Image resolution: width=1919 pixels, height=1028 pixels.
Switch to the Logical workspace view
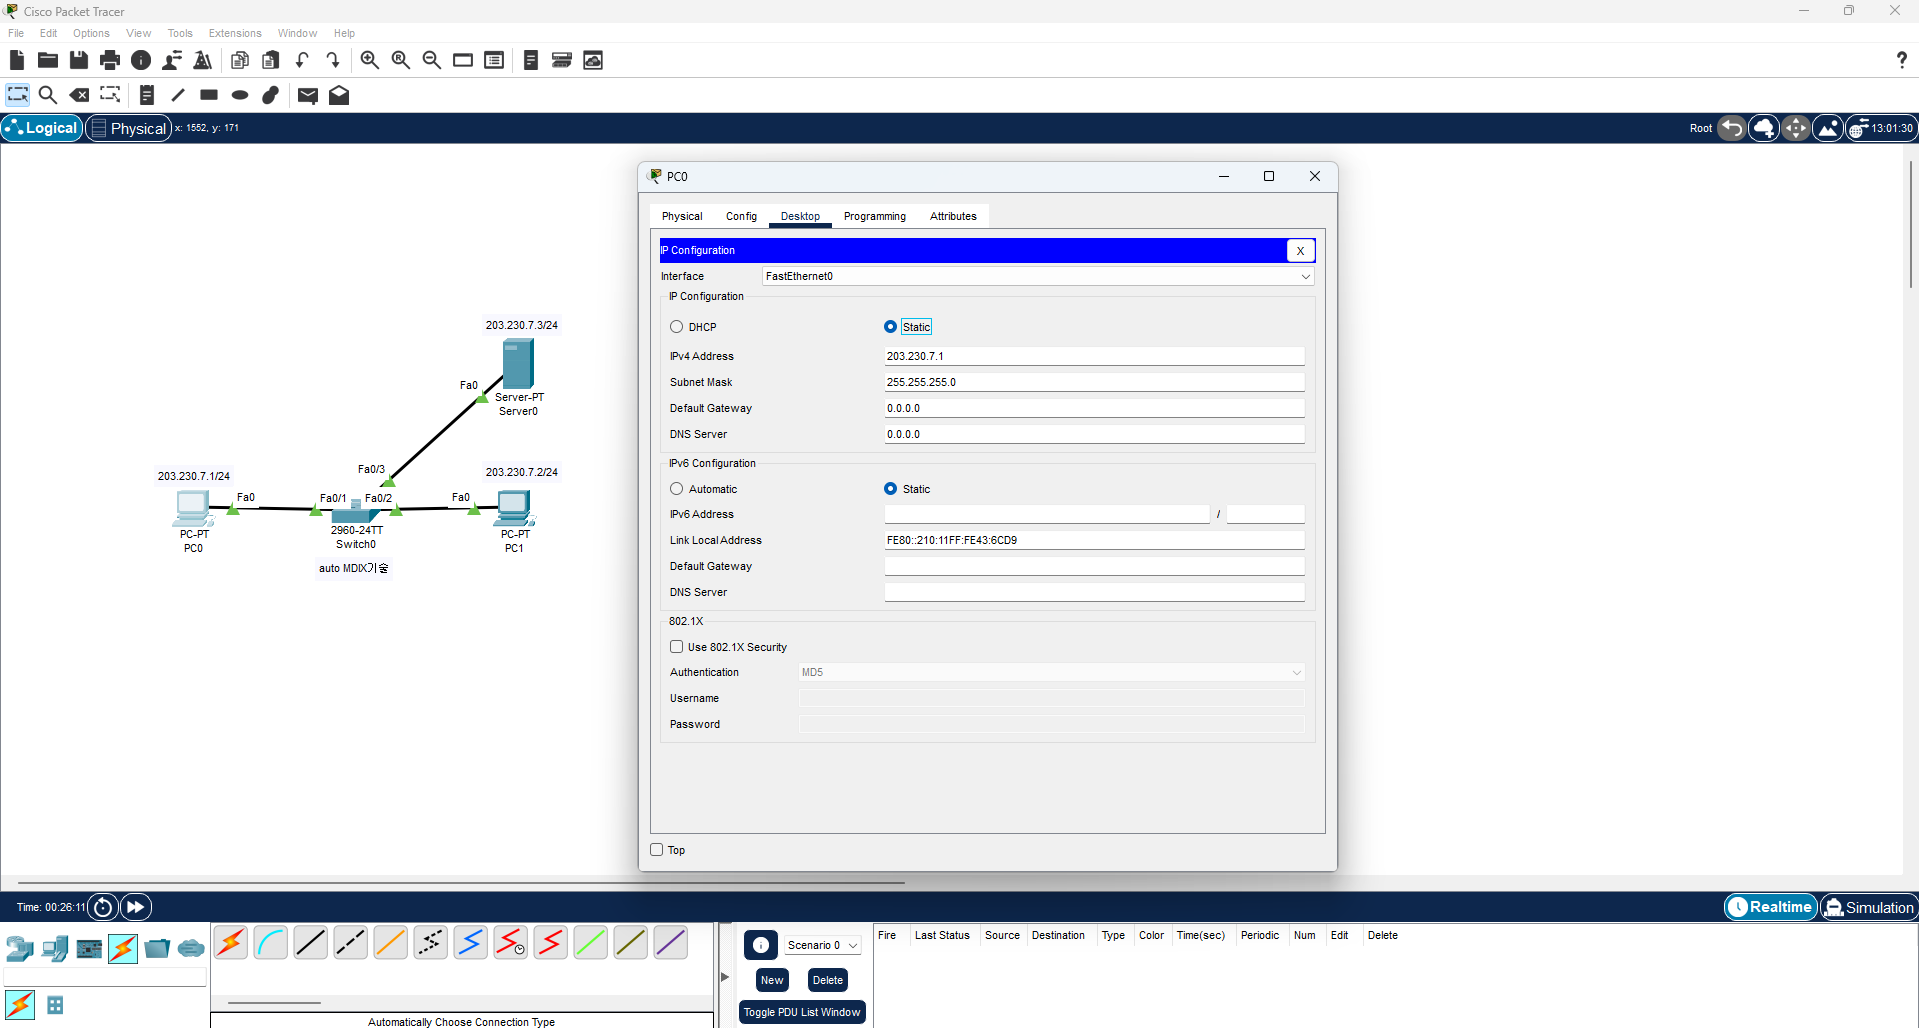pos(42,128)
